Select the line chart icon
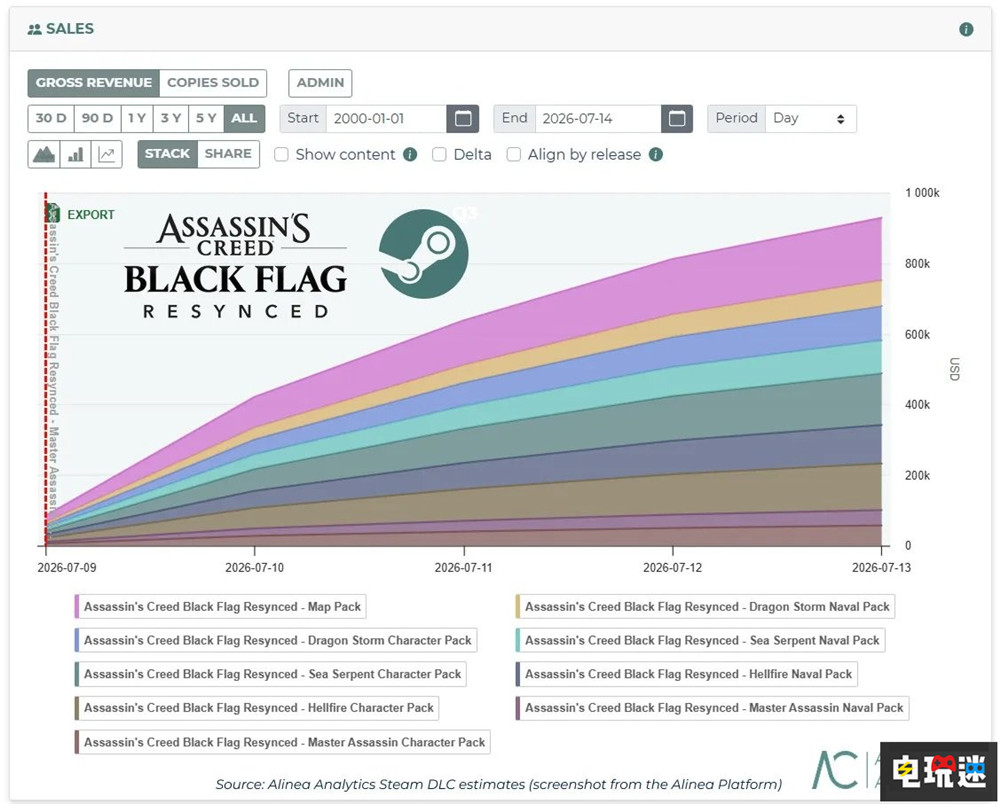1000x804 pixels. click(107, 155)
